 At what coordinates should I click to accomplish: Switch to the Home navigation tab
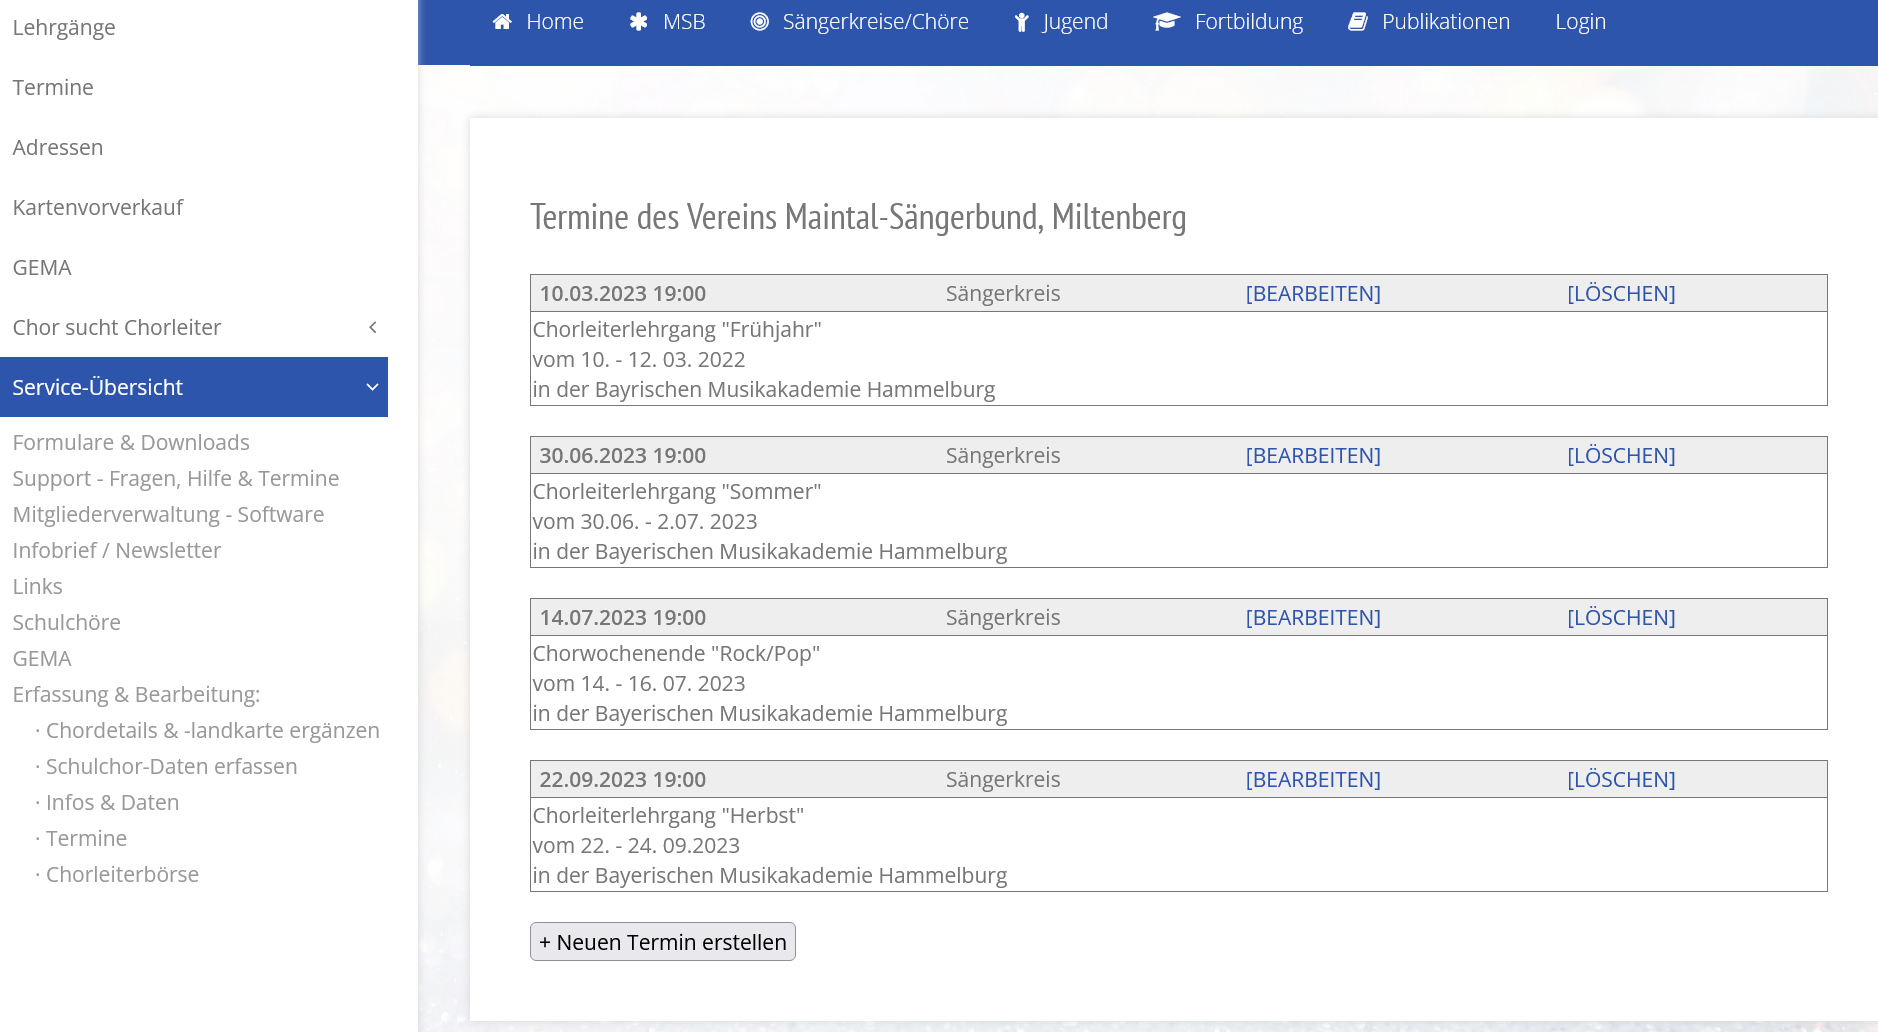pos(538,21)
